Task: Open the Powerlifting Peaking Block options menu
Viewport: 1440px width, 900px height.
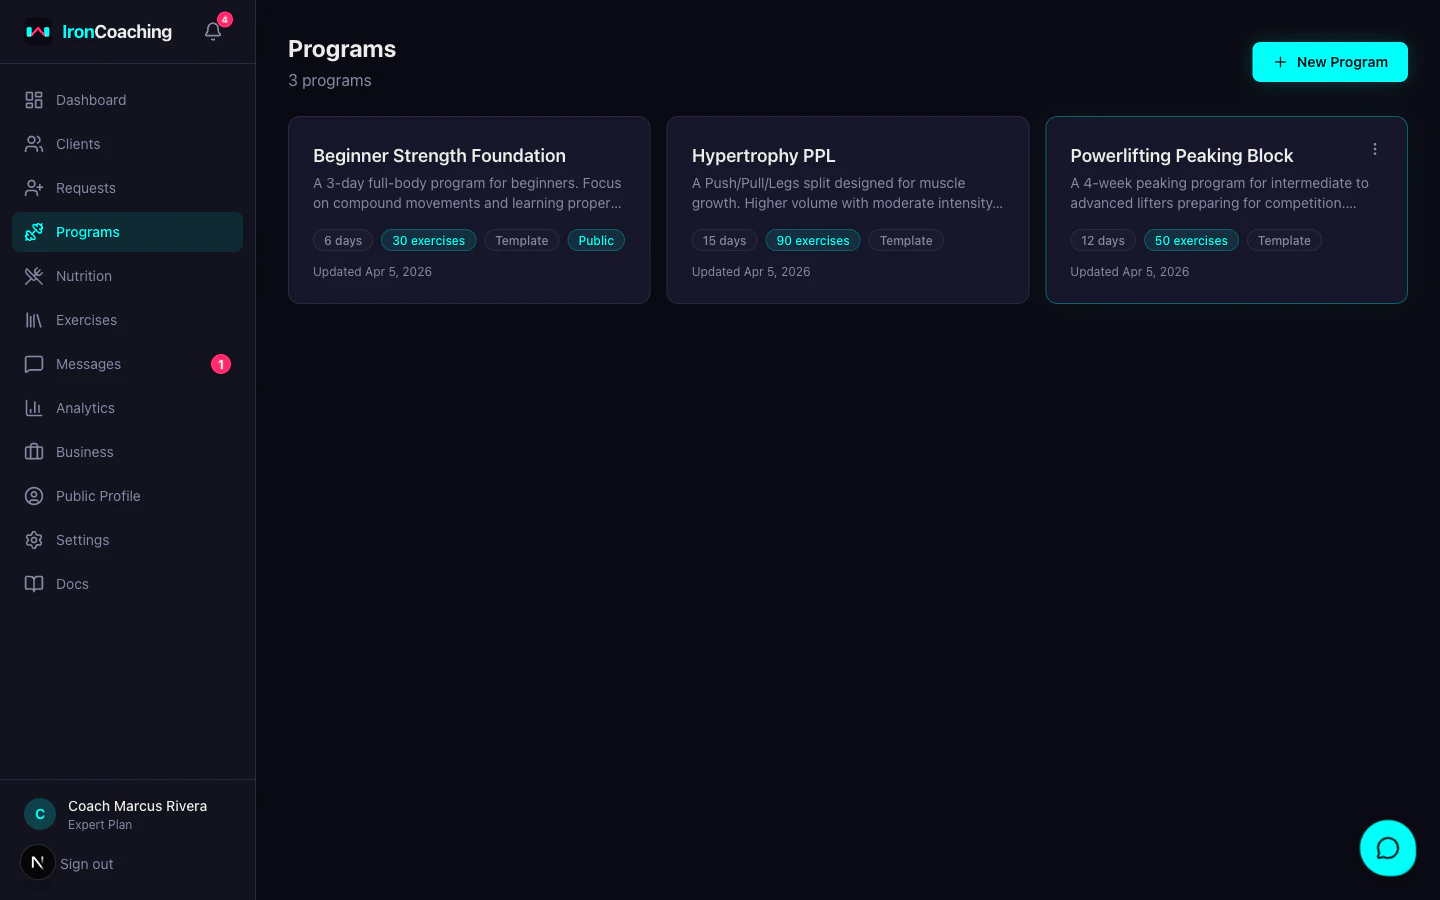Action: coord(1374,148)
